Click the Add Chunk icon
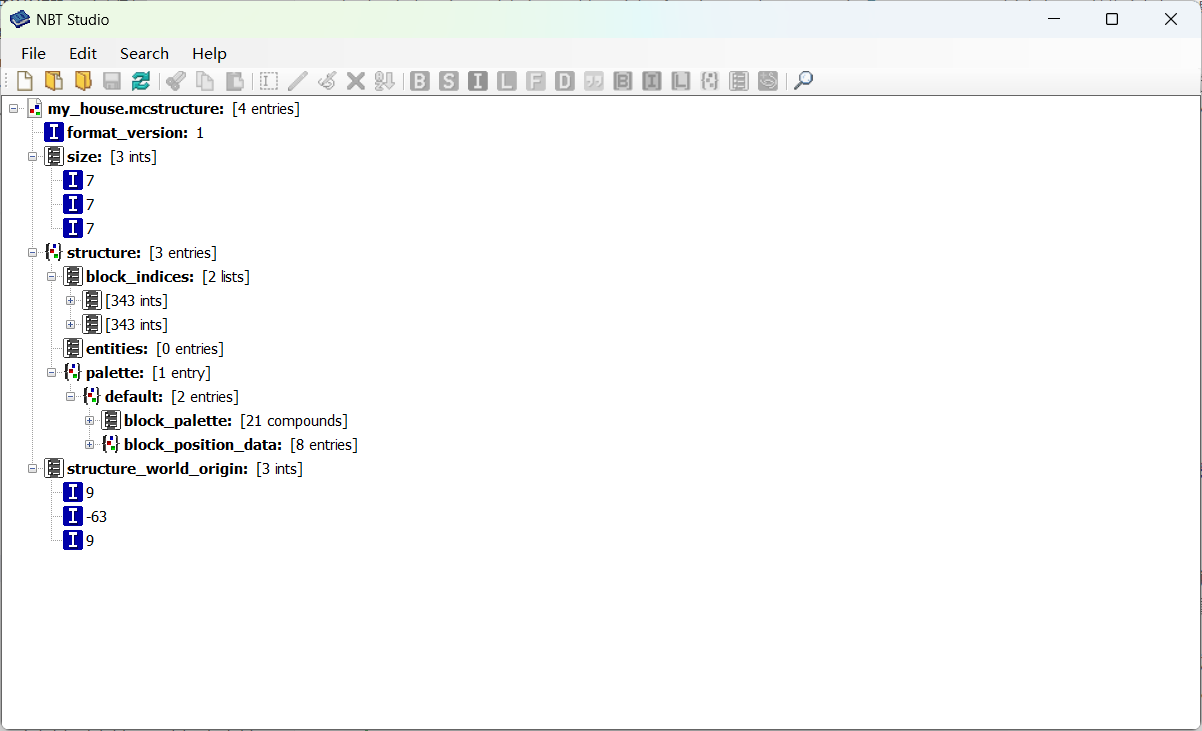Image resolution: width=1202 pixels, height=731 pixels. 768,81
